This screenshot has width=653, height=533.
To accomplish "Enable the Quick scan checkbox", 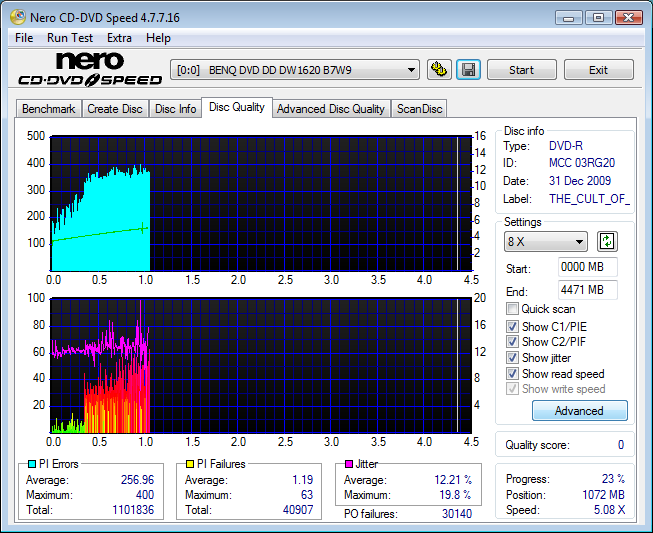I will tap(513, 309).
